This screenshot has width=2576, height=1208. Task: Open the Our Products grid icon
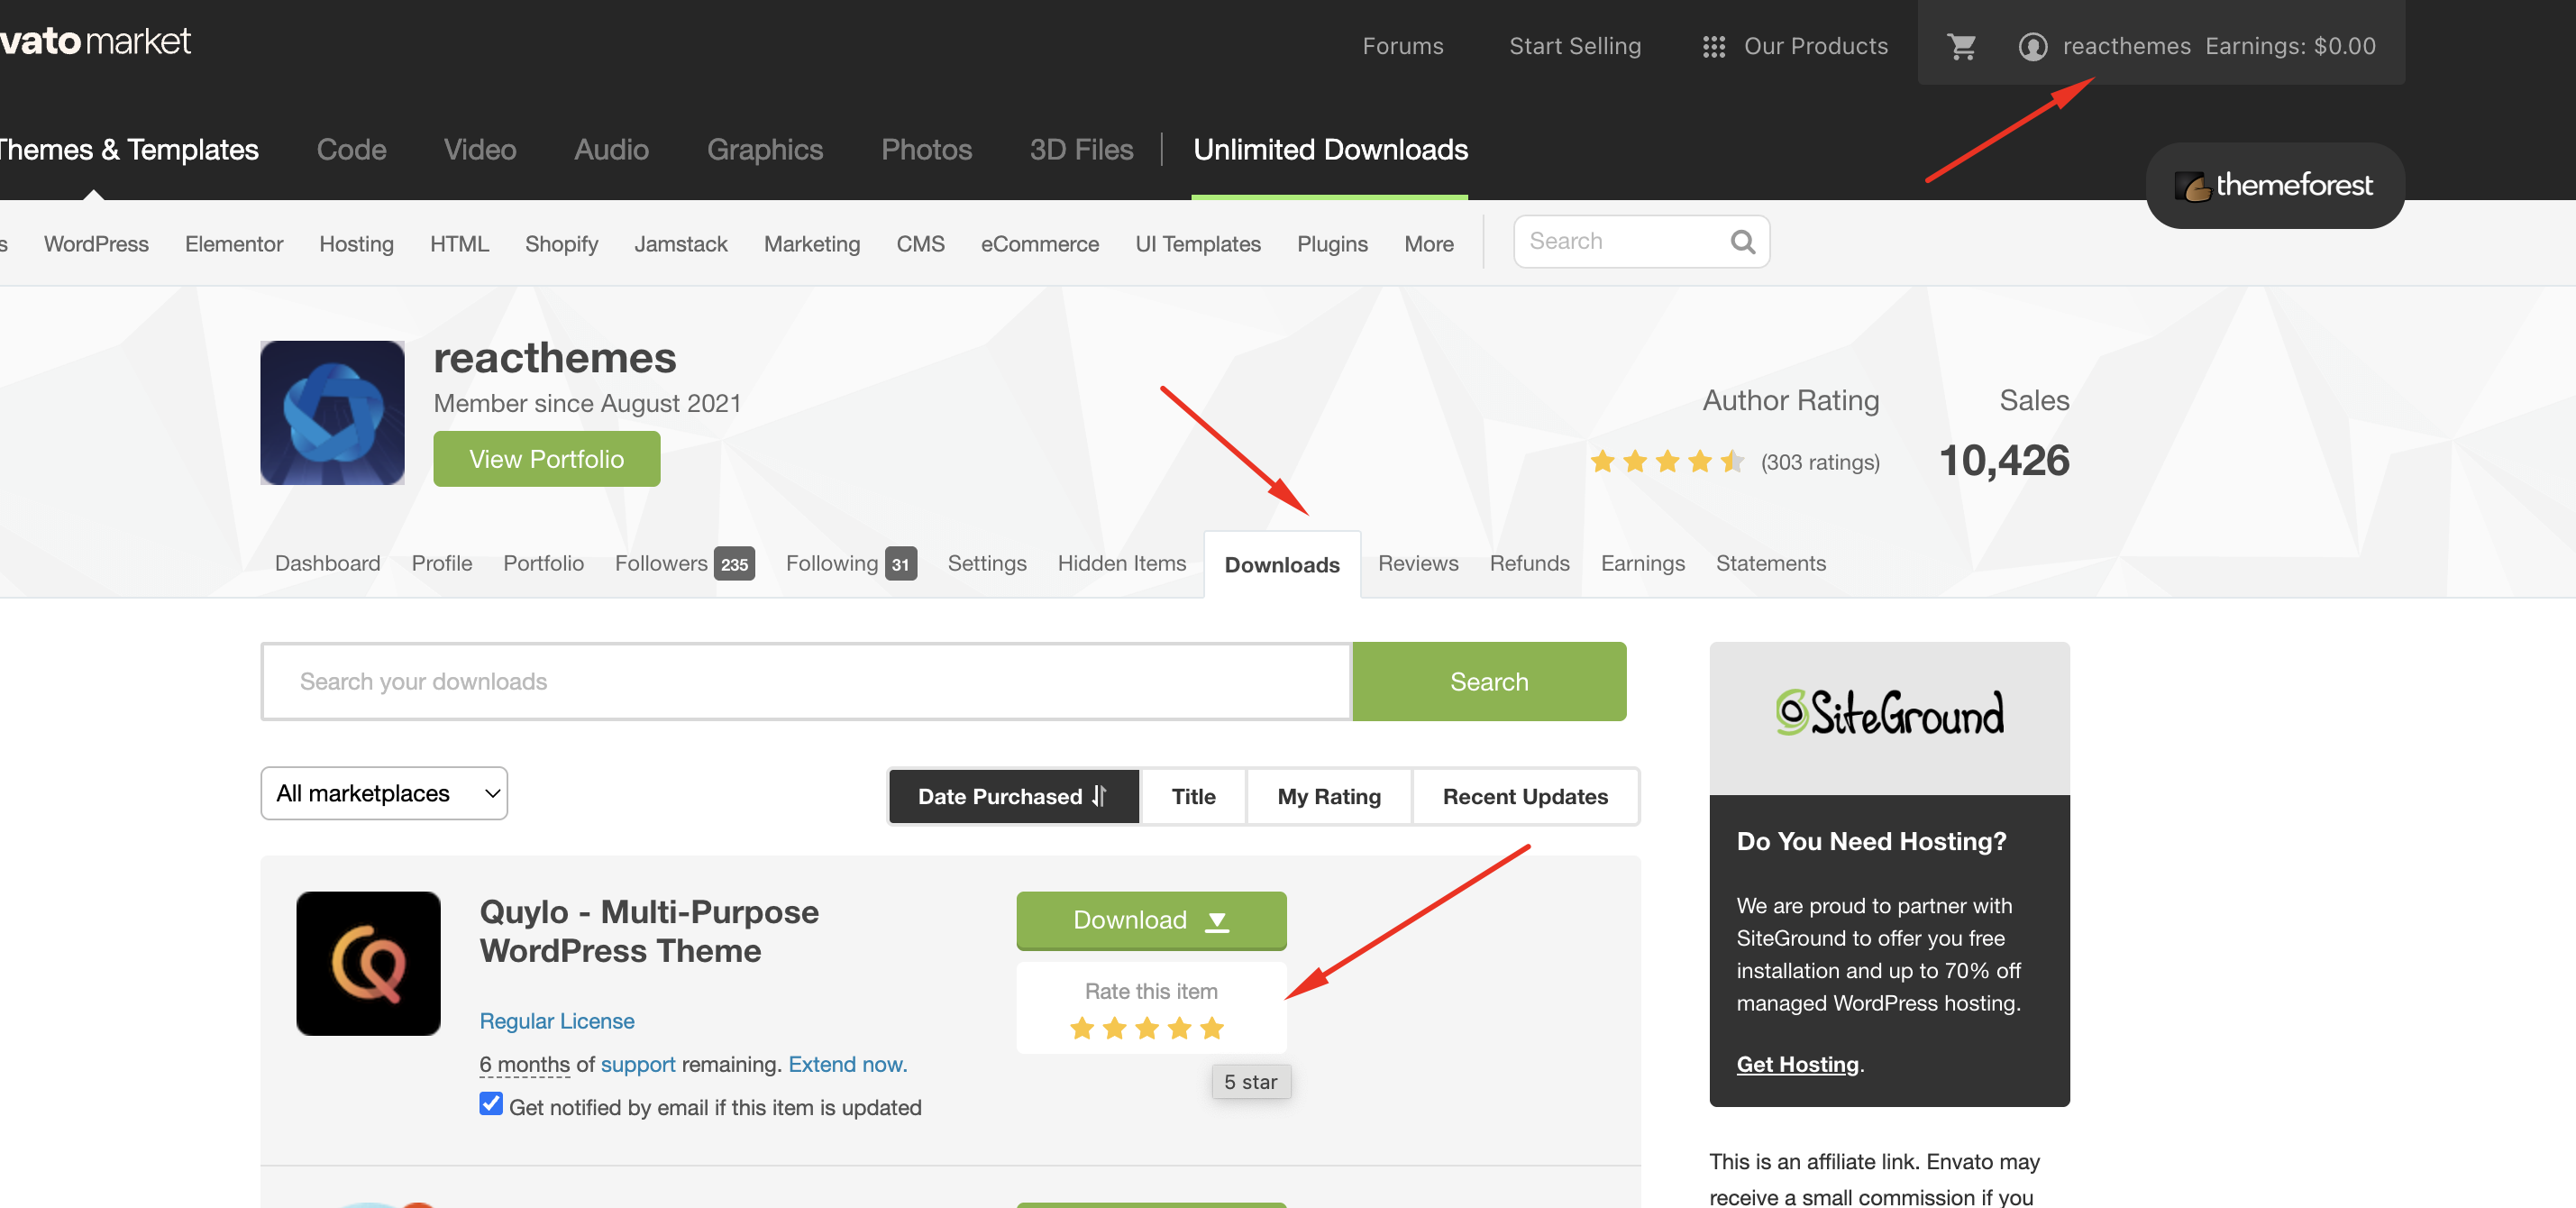point(1713,47)
